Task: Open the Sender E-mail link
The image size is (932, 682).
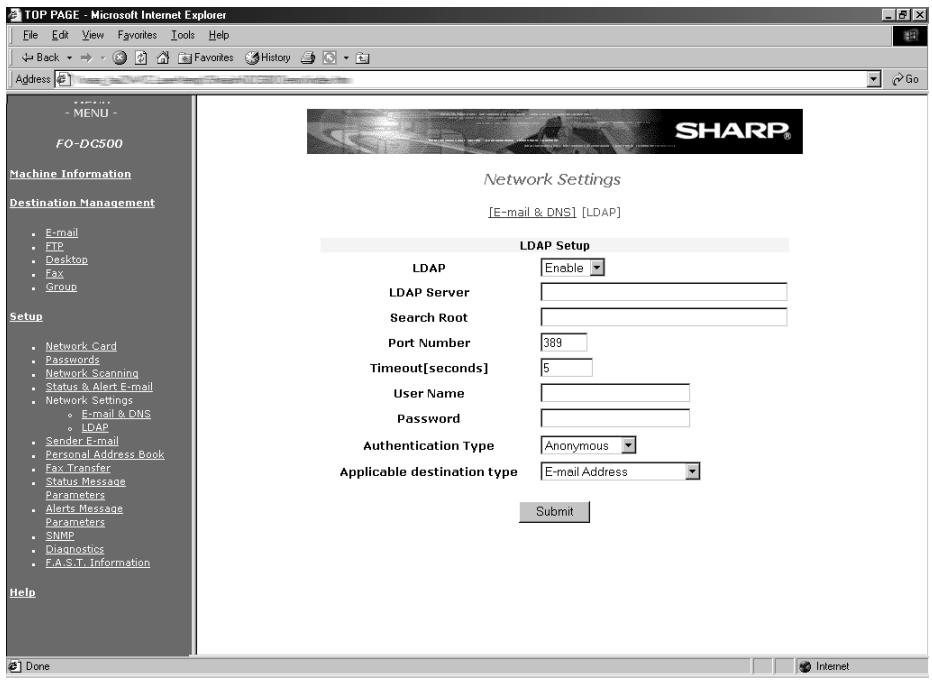Action: click(x=82, y=441)
